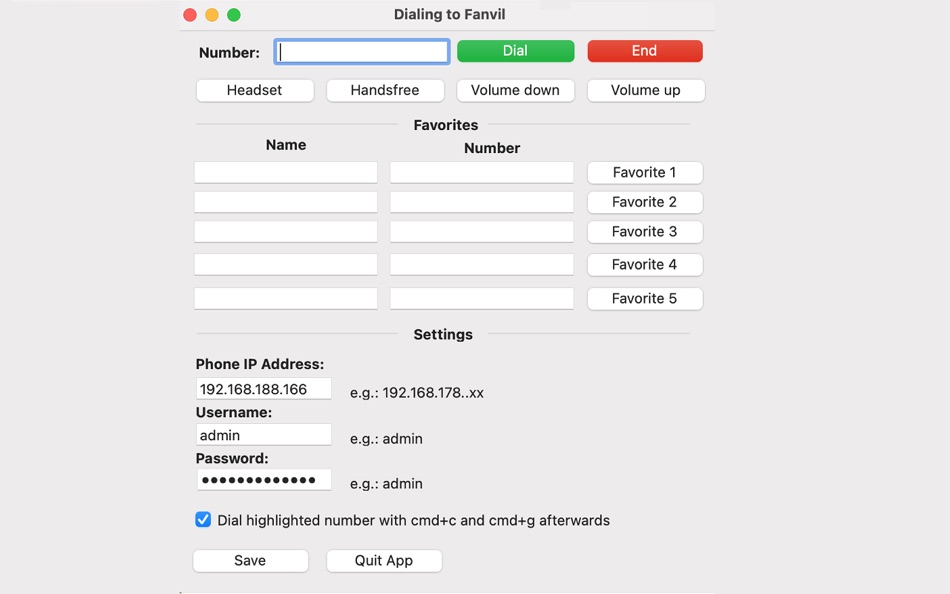The image size is (950, 594).
Task: Raise volume with Volume up
Action: 645,90
